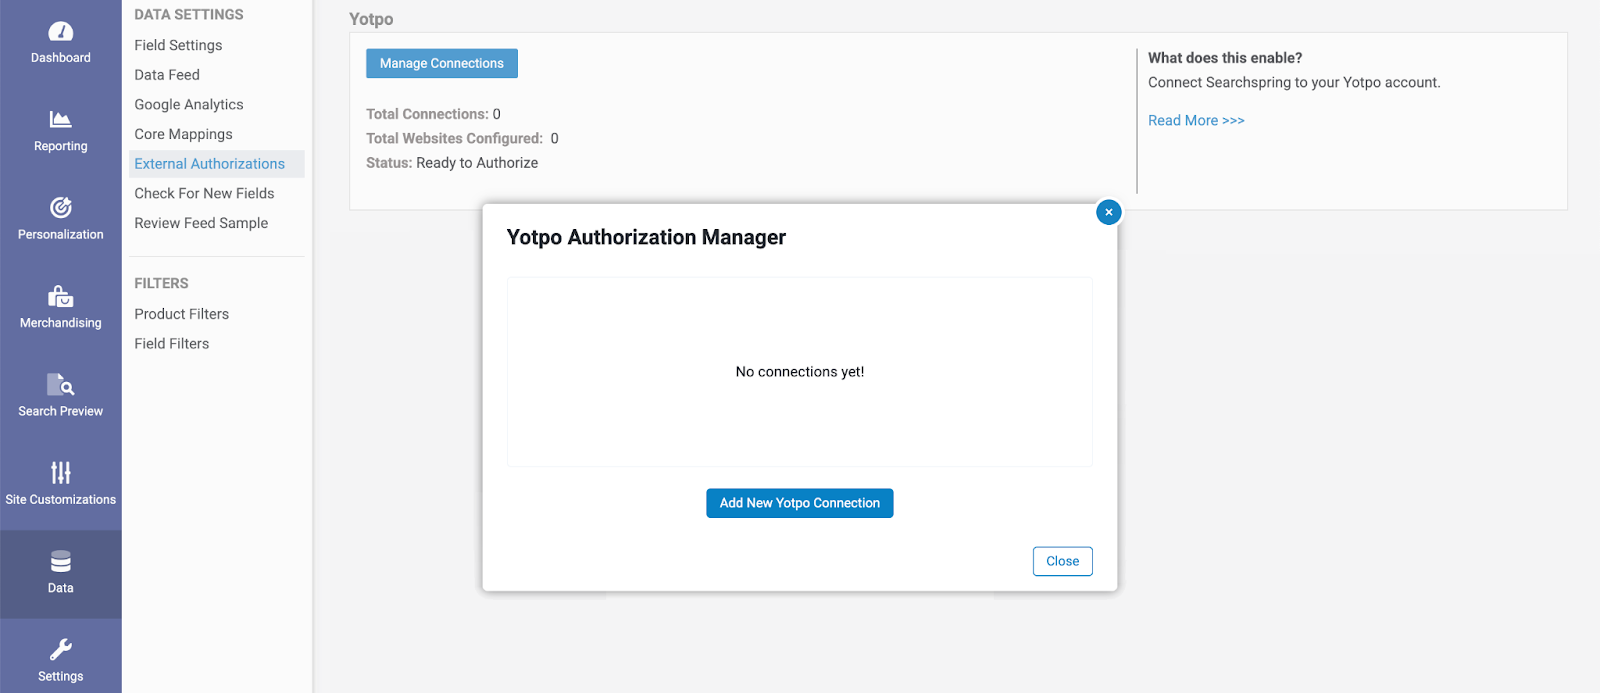Image resolution: width=1600 pixels, height=693 pixels.
Task: Click the 'What does this enable?' heading
Action: pyautogui.click(x=1225, y=58)
